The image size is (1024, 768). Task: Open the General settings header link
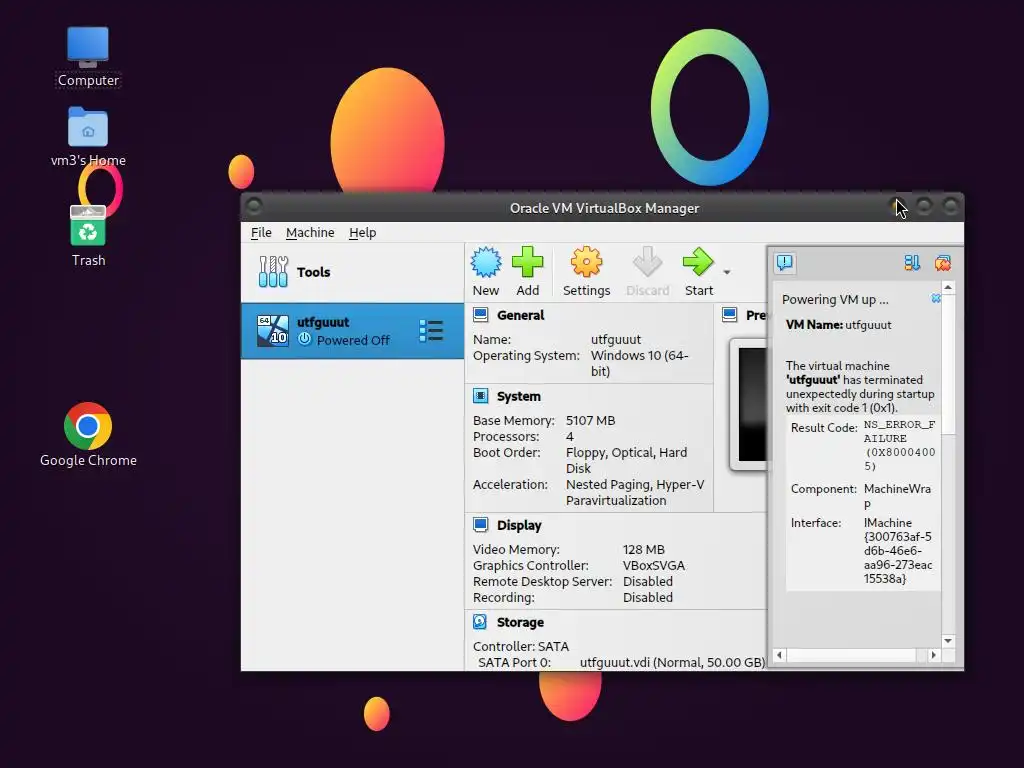[x=520, y=315]
